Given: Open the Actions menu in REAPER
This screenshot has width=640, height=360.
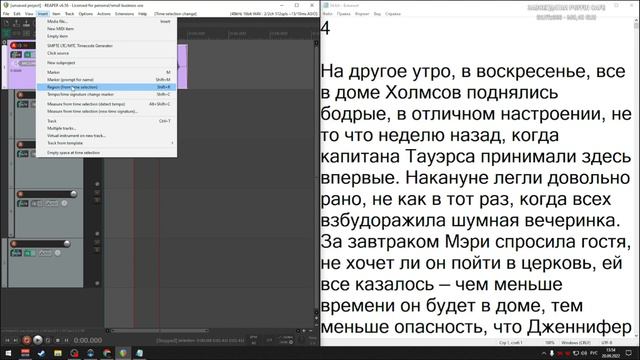Looking at the screenshot, I should [104, 14].
